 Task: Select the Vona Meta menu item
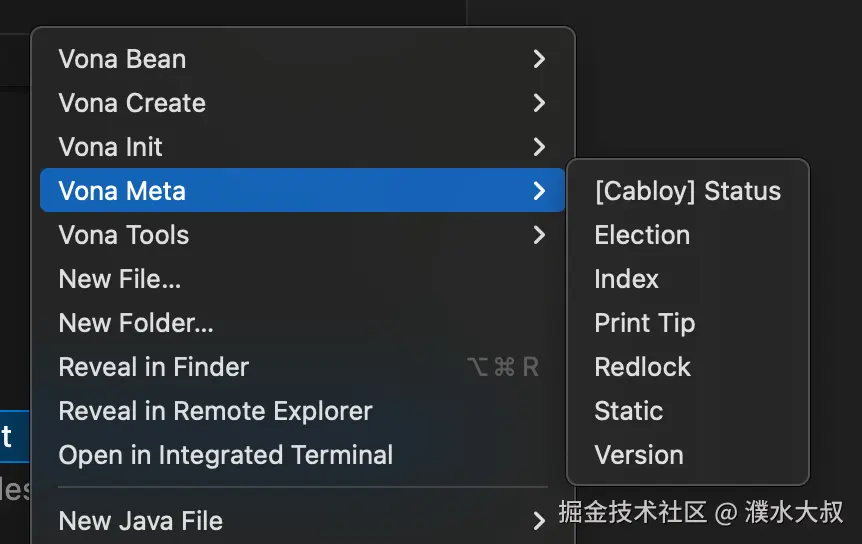click(x=123, y=191)
